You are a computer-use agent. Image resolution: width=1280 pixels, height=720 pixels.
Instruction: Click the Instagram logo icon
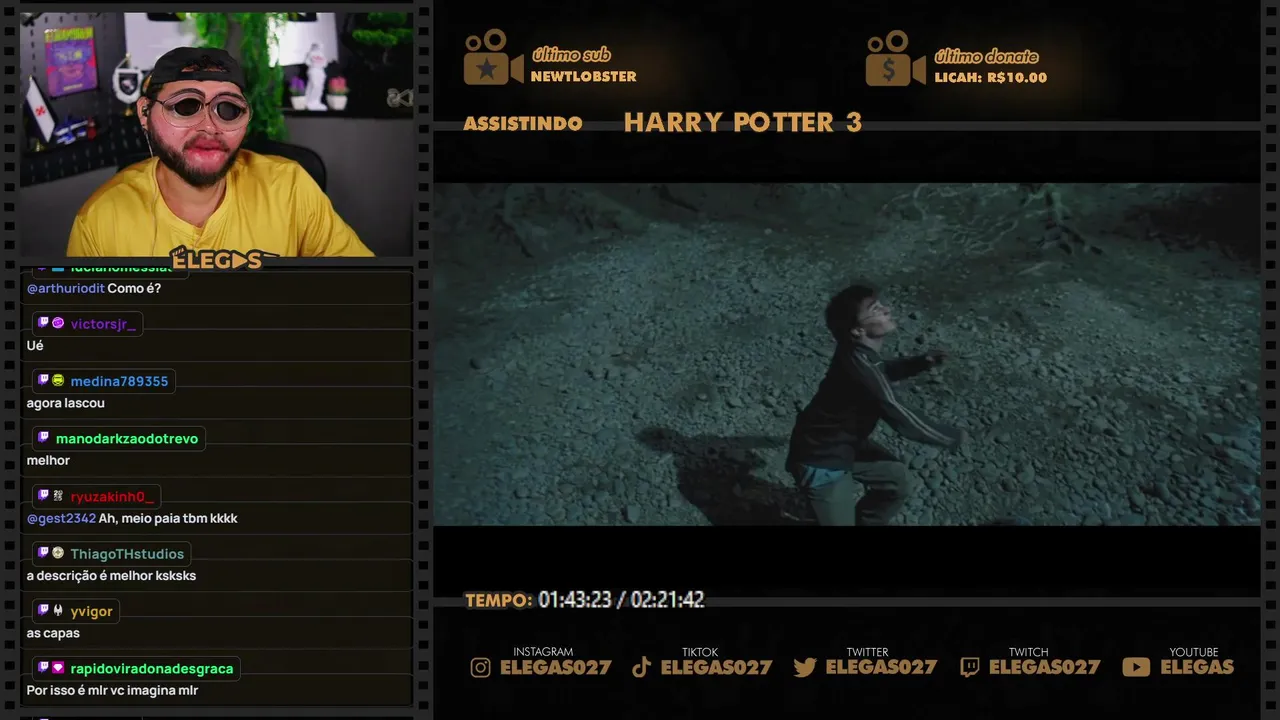pyautogui.click(x=481, y=667)
